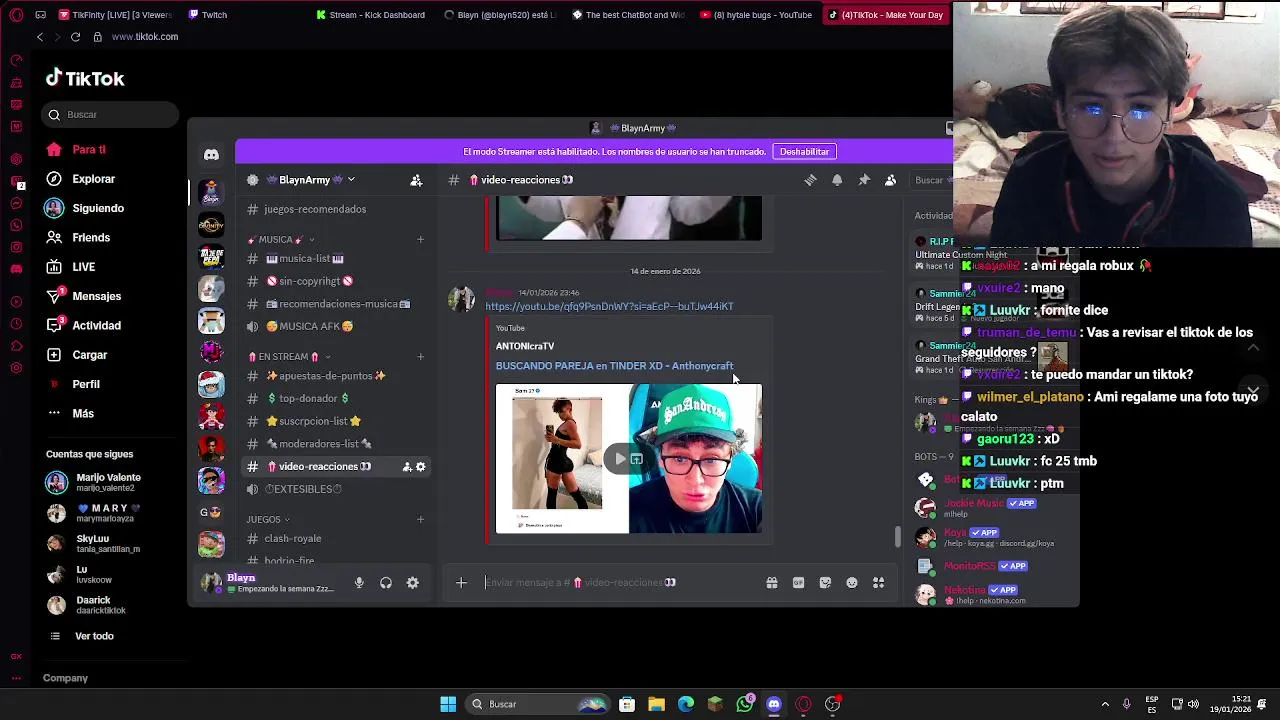The width and height of the screenshot is (1280, 720).
Task: Open File Explorer from Windows taskbar
Action: click(656, 704)
